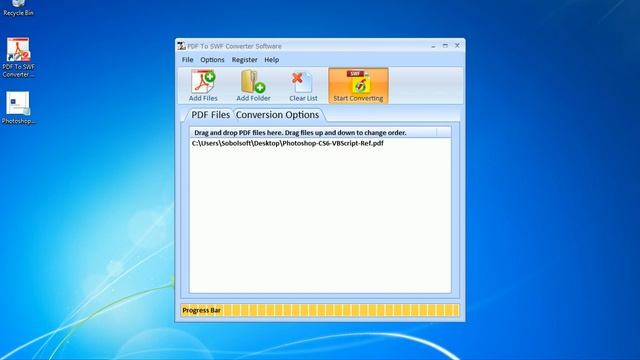Switch to the Conversion Options tab
This screenshot has height=360, width=640.
(x=278, y=115)
